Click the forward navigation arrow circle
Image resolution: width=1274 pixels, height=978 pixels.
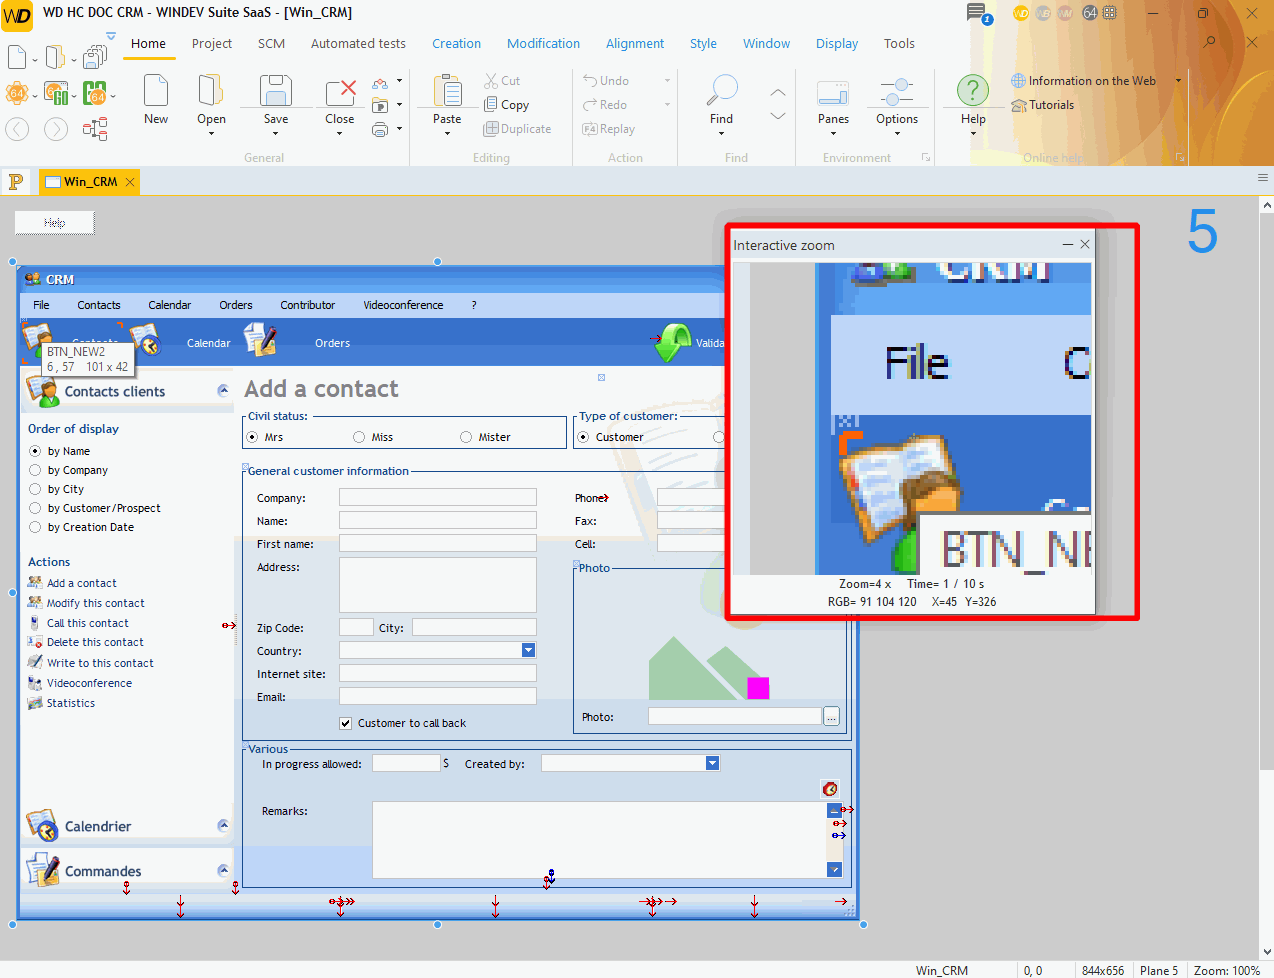tap(56, 128)
